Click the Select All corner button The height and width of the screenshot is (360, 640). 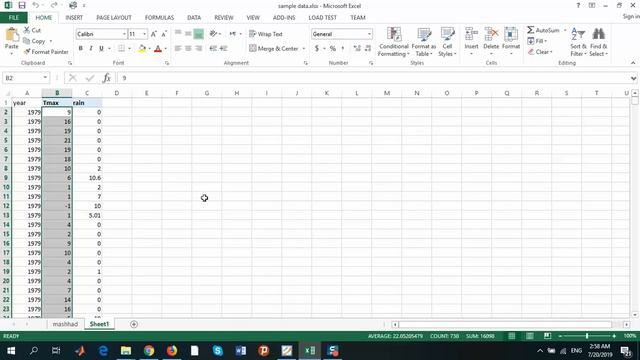(x=6, y=93)
